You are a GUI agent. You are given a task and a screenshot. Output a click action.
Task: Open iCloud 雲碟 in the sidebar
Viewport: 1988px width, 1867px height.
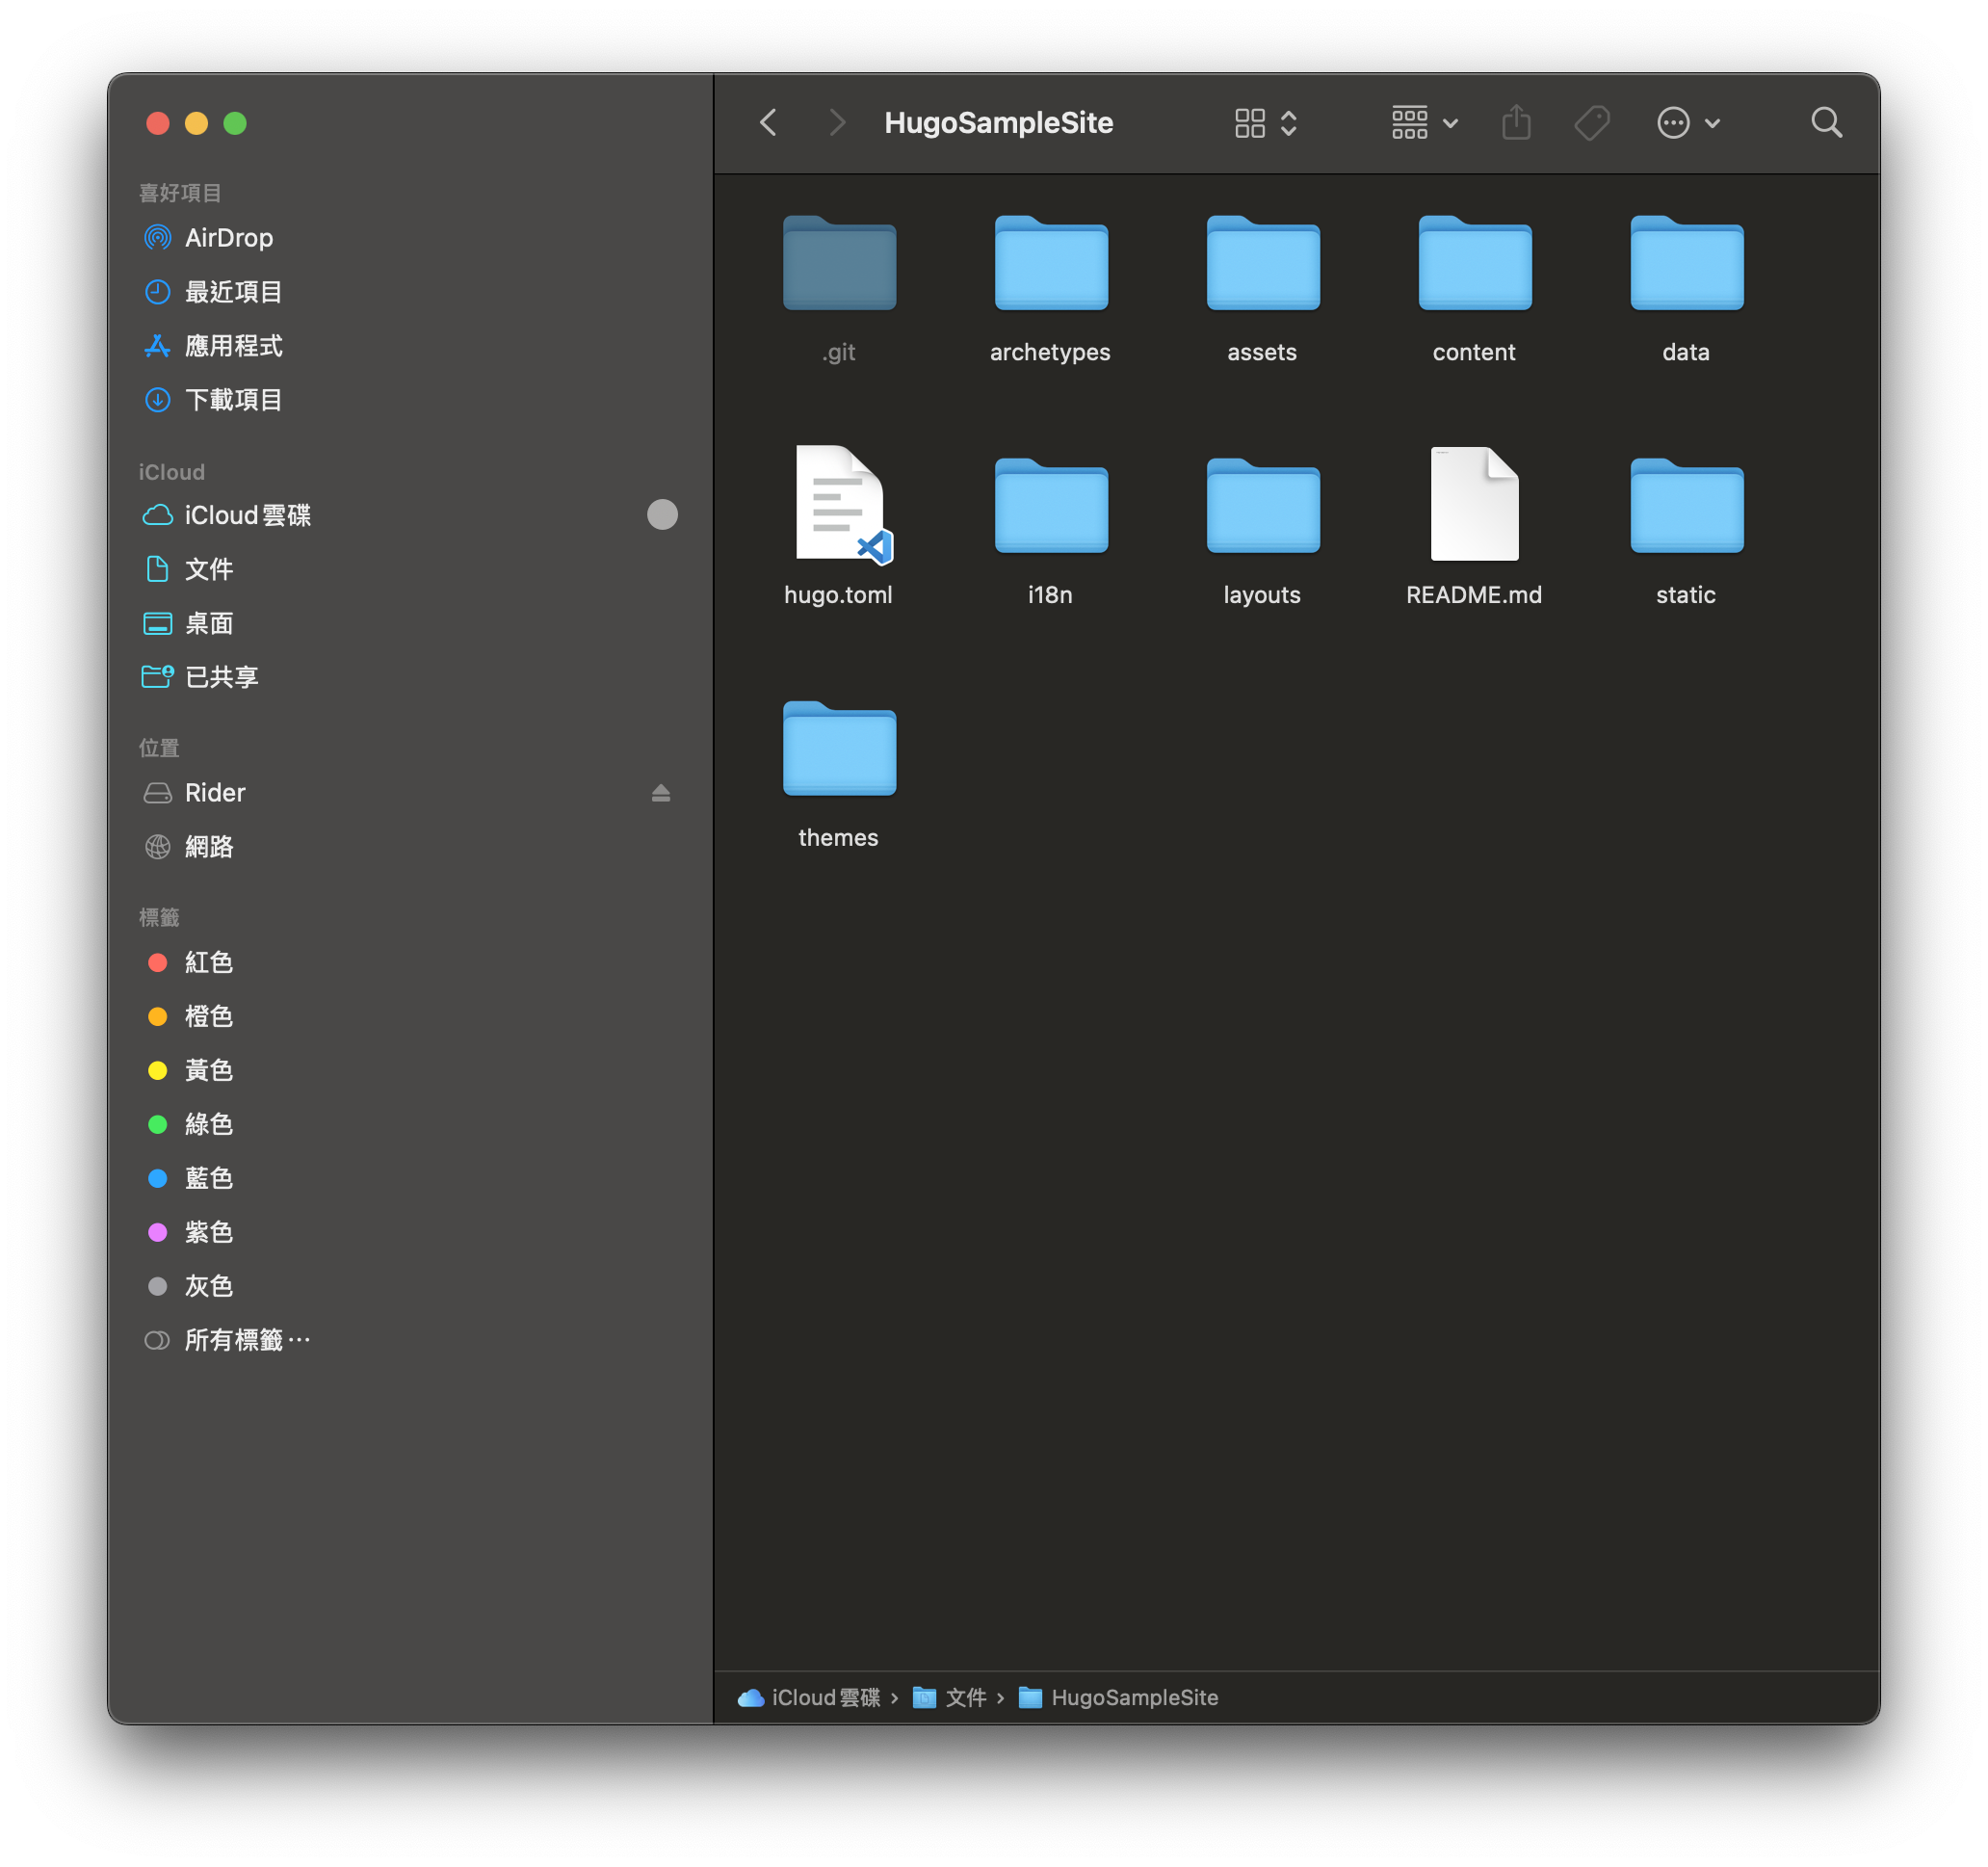(x=411, y=515)
